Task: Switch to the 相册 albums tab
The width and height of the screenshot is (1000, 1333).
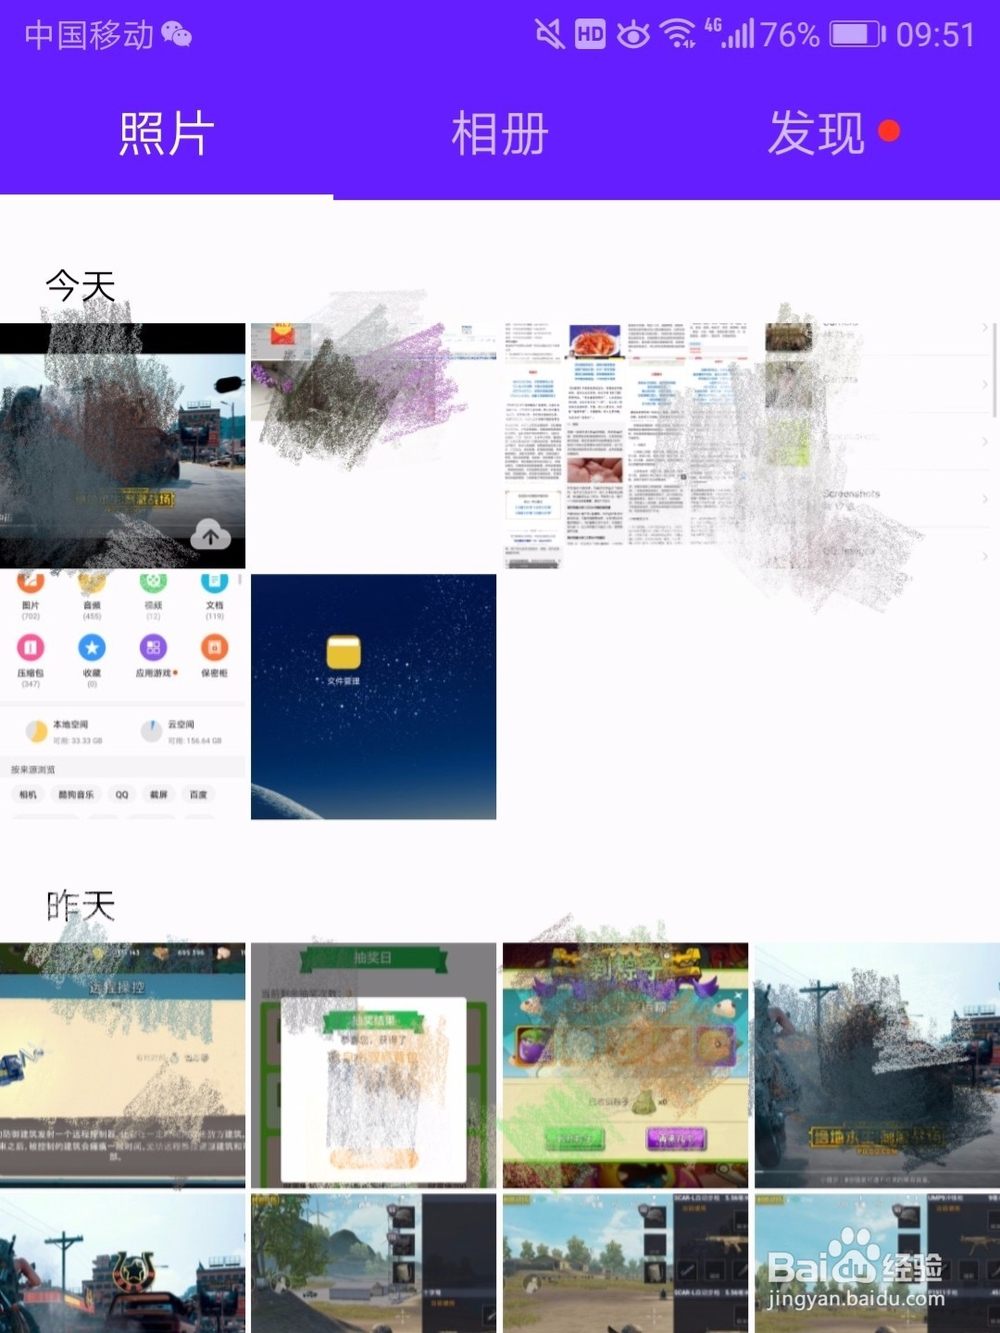Action: [500, 132]
